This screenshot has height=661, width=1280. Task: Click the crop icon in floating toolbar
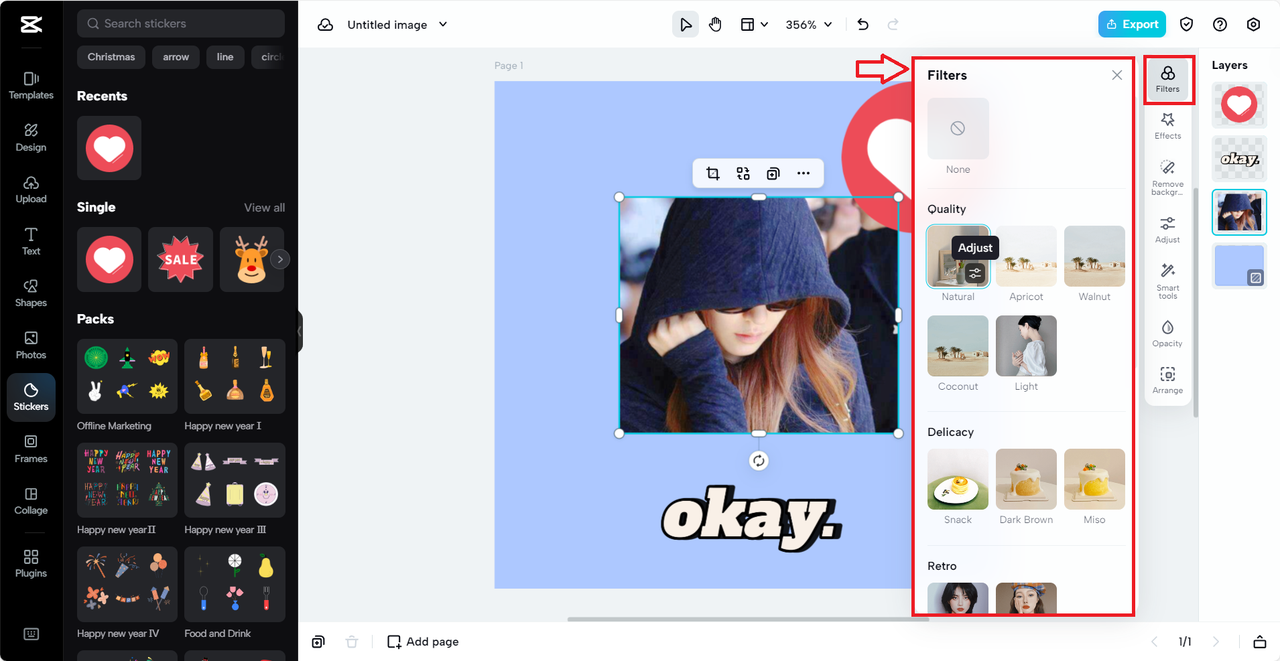[x=713, y=173]
